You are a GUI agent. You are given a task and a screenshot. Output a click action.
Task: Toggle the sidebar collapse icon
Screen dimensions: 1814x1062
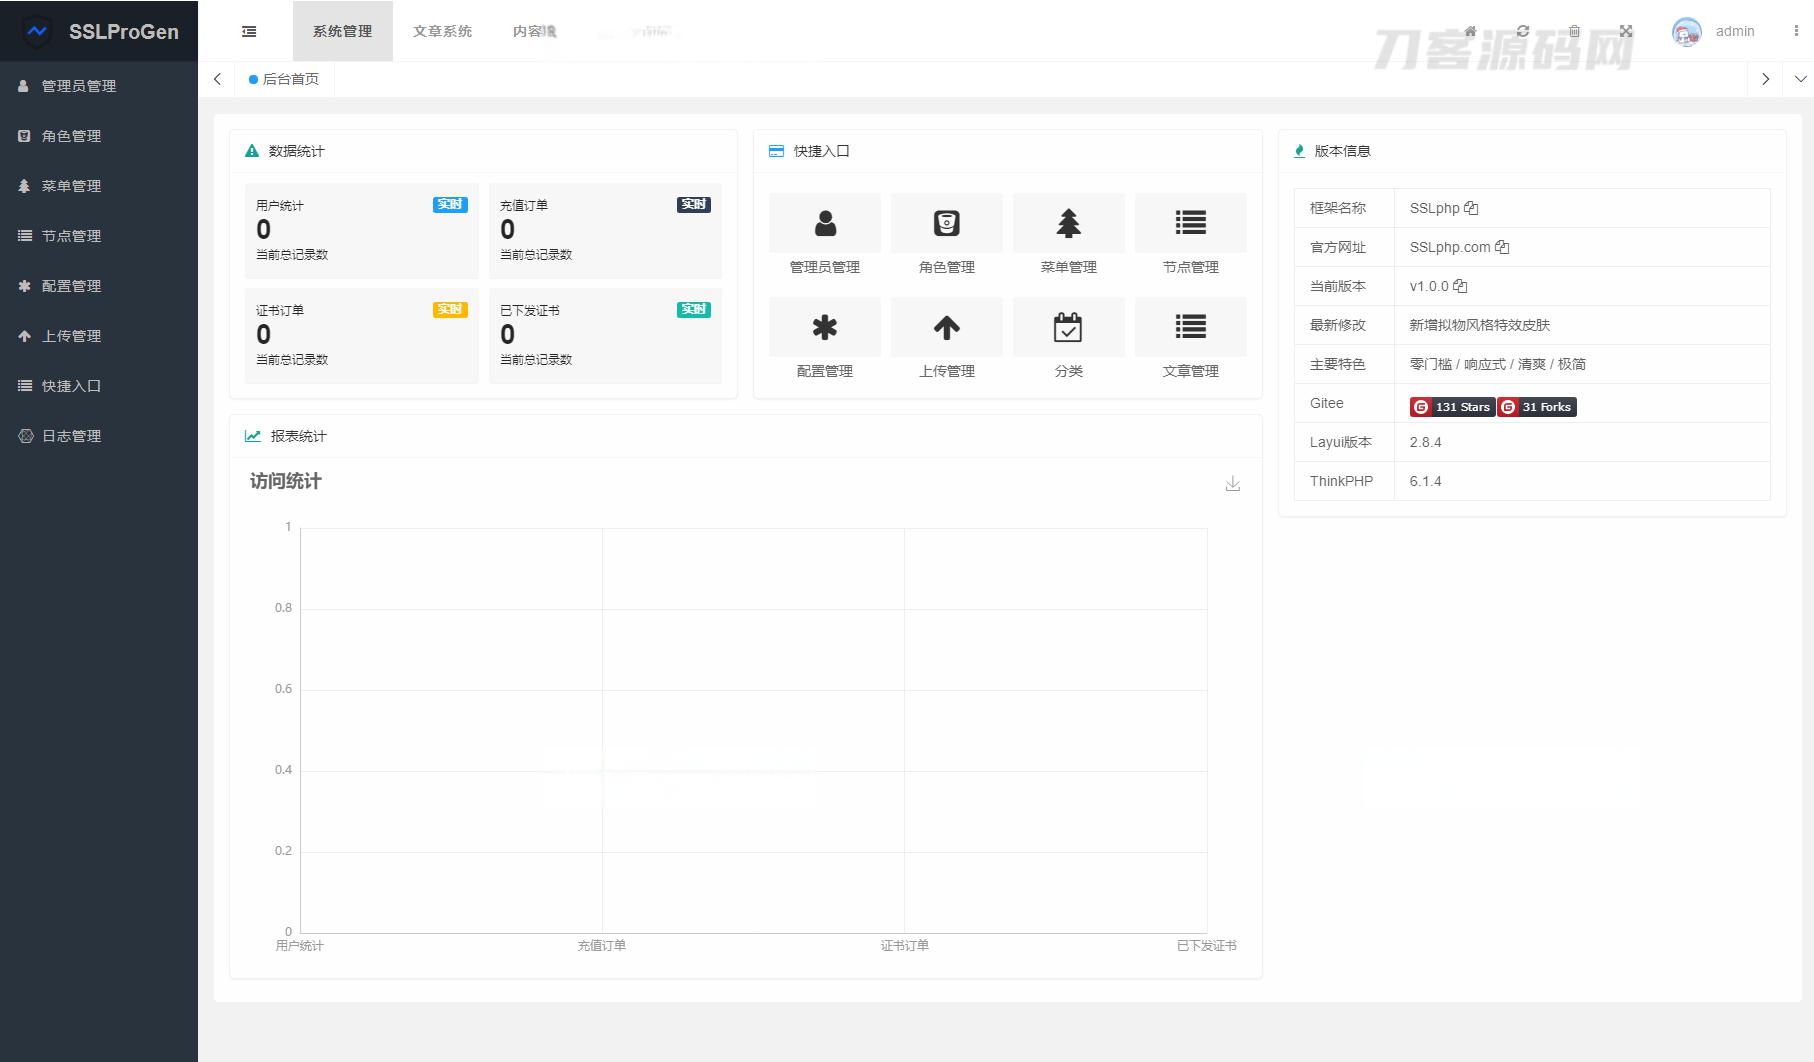tap(249, 31)
